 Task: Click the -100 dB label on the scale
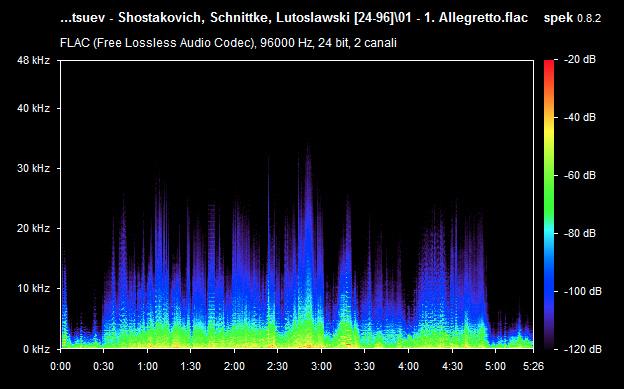pyautogui.click(x=583, y=291)
